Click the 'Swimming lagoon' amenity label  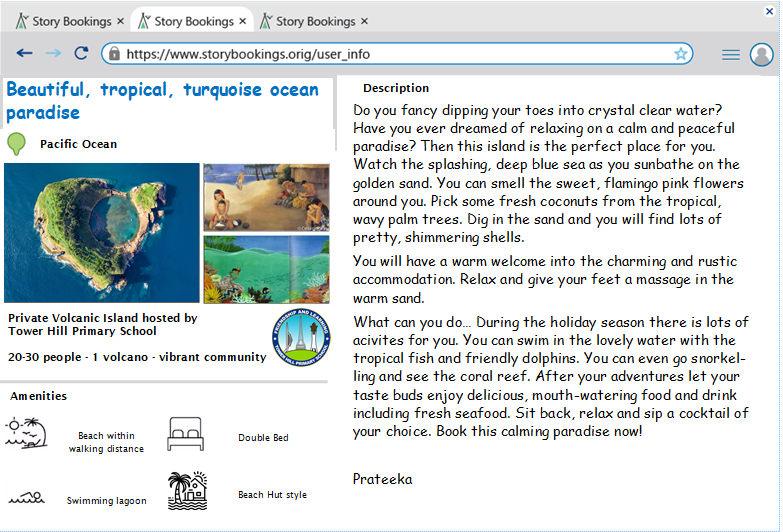107,501
